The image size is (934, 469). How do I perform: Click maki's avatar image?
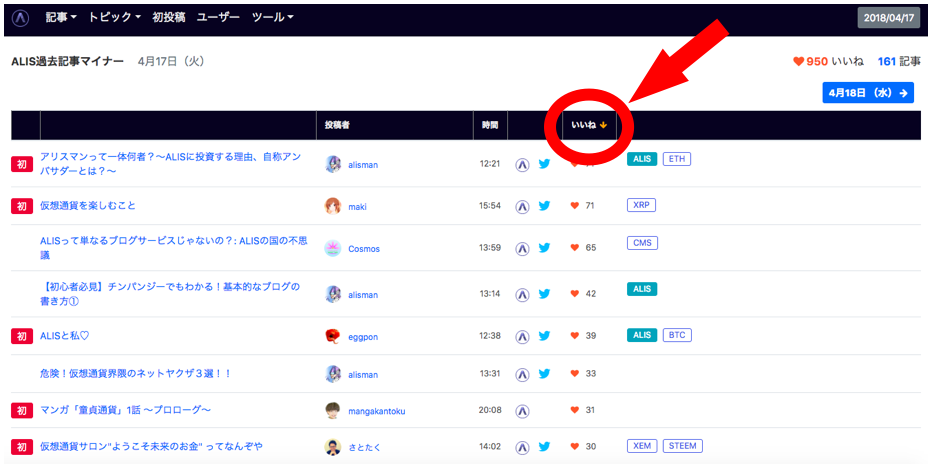[333, 206]
